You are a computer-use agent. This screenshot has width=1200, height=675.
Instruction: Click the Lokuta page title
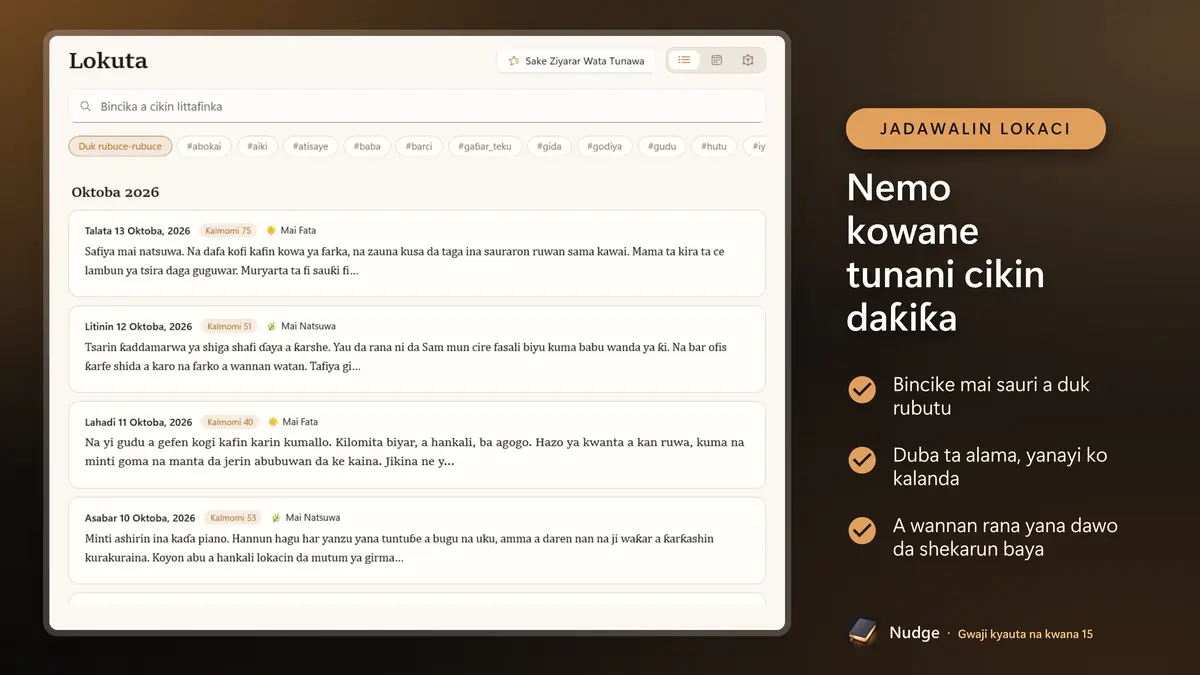pos(108,61)
